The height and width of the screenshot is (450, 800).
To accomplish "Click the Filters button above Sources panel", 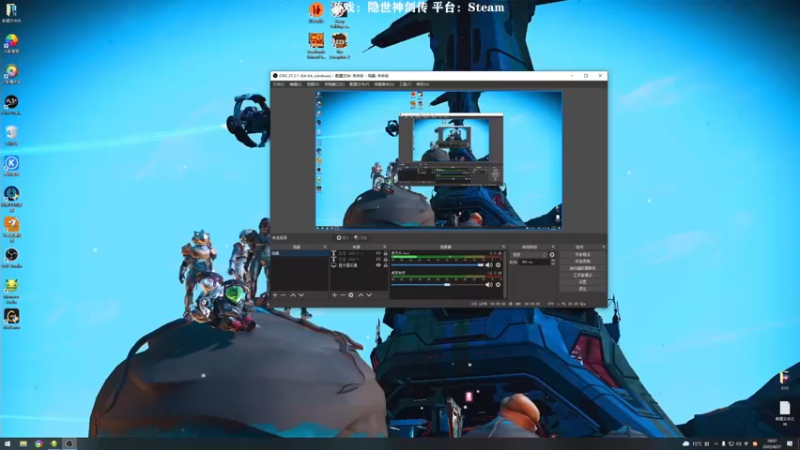I will coord(361,238).
